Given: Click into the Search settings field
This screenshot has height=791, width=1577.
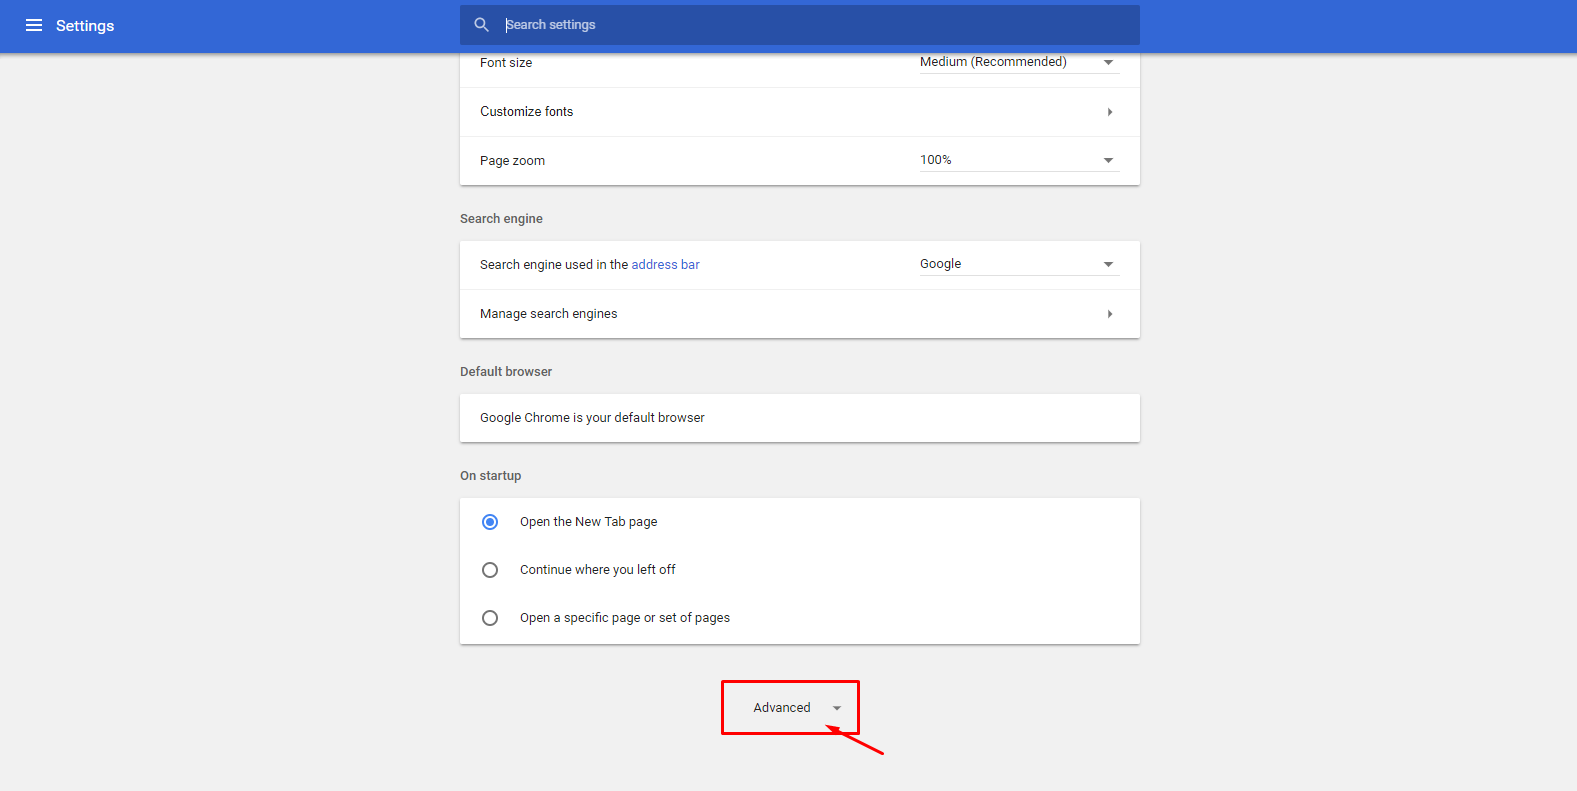Looking at the screenshot, I should (800, 25).
